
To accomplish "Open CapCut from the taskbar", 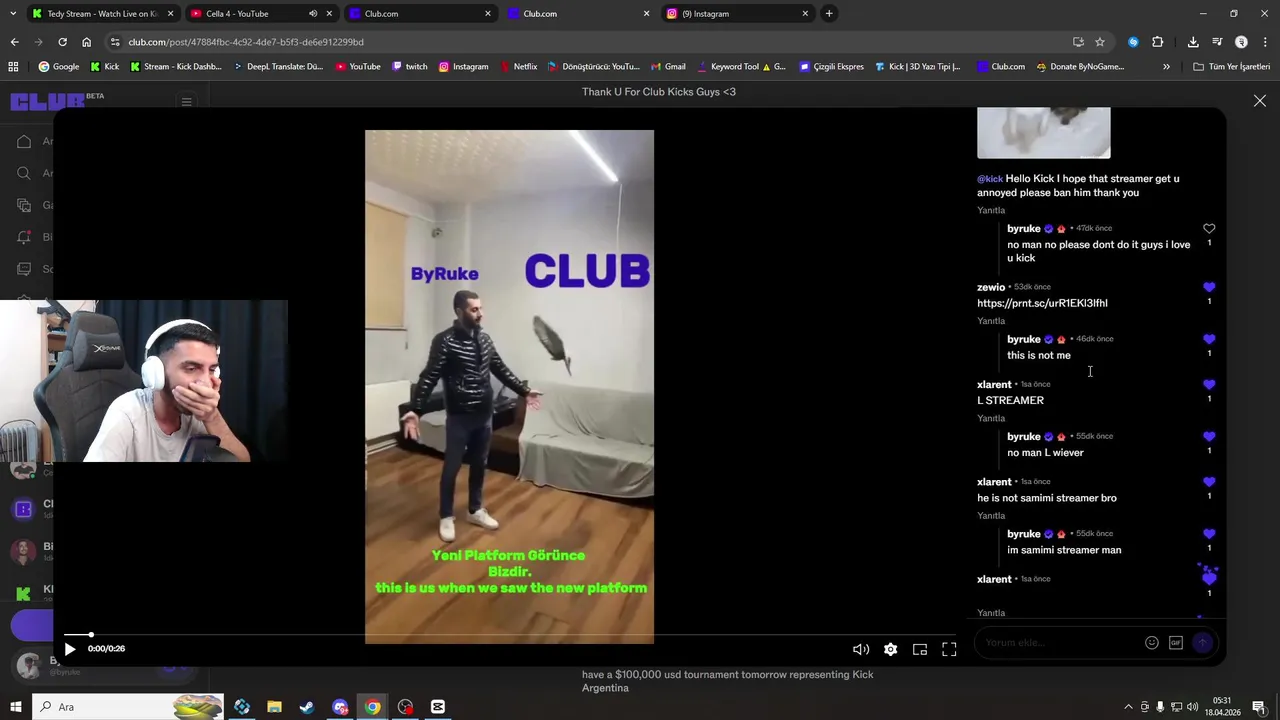I will (438, 707).
